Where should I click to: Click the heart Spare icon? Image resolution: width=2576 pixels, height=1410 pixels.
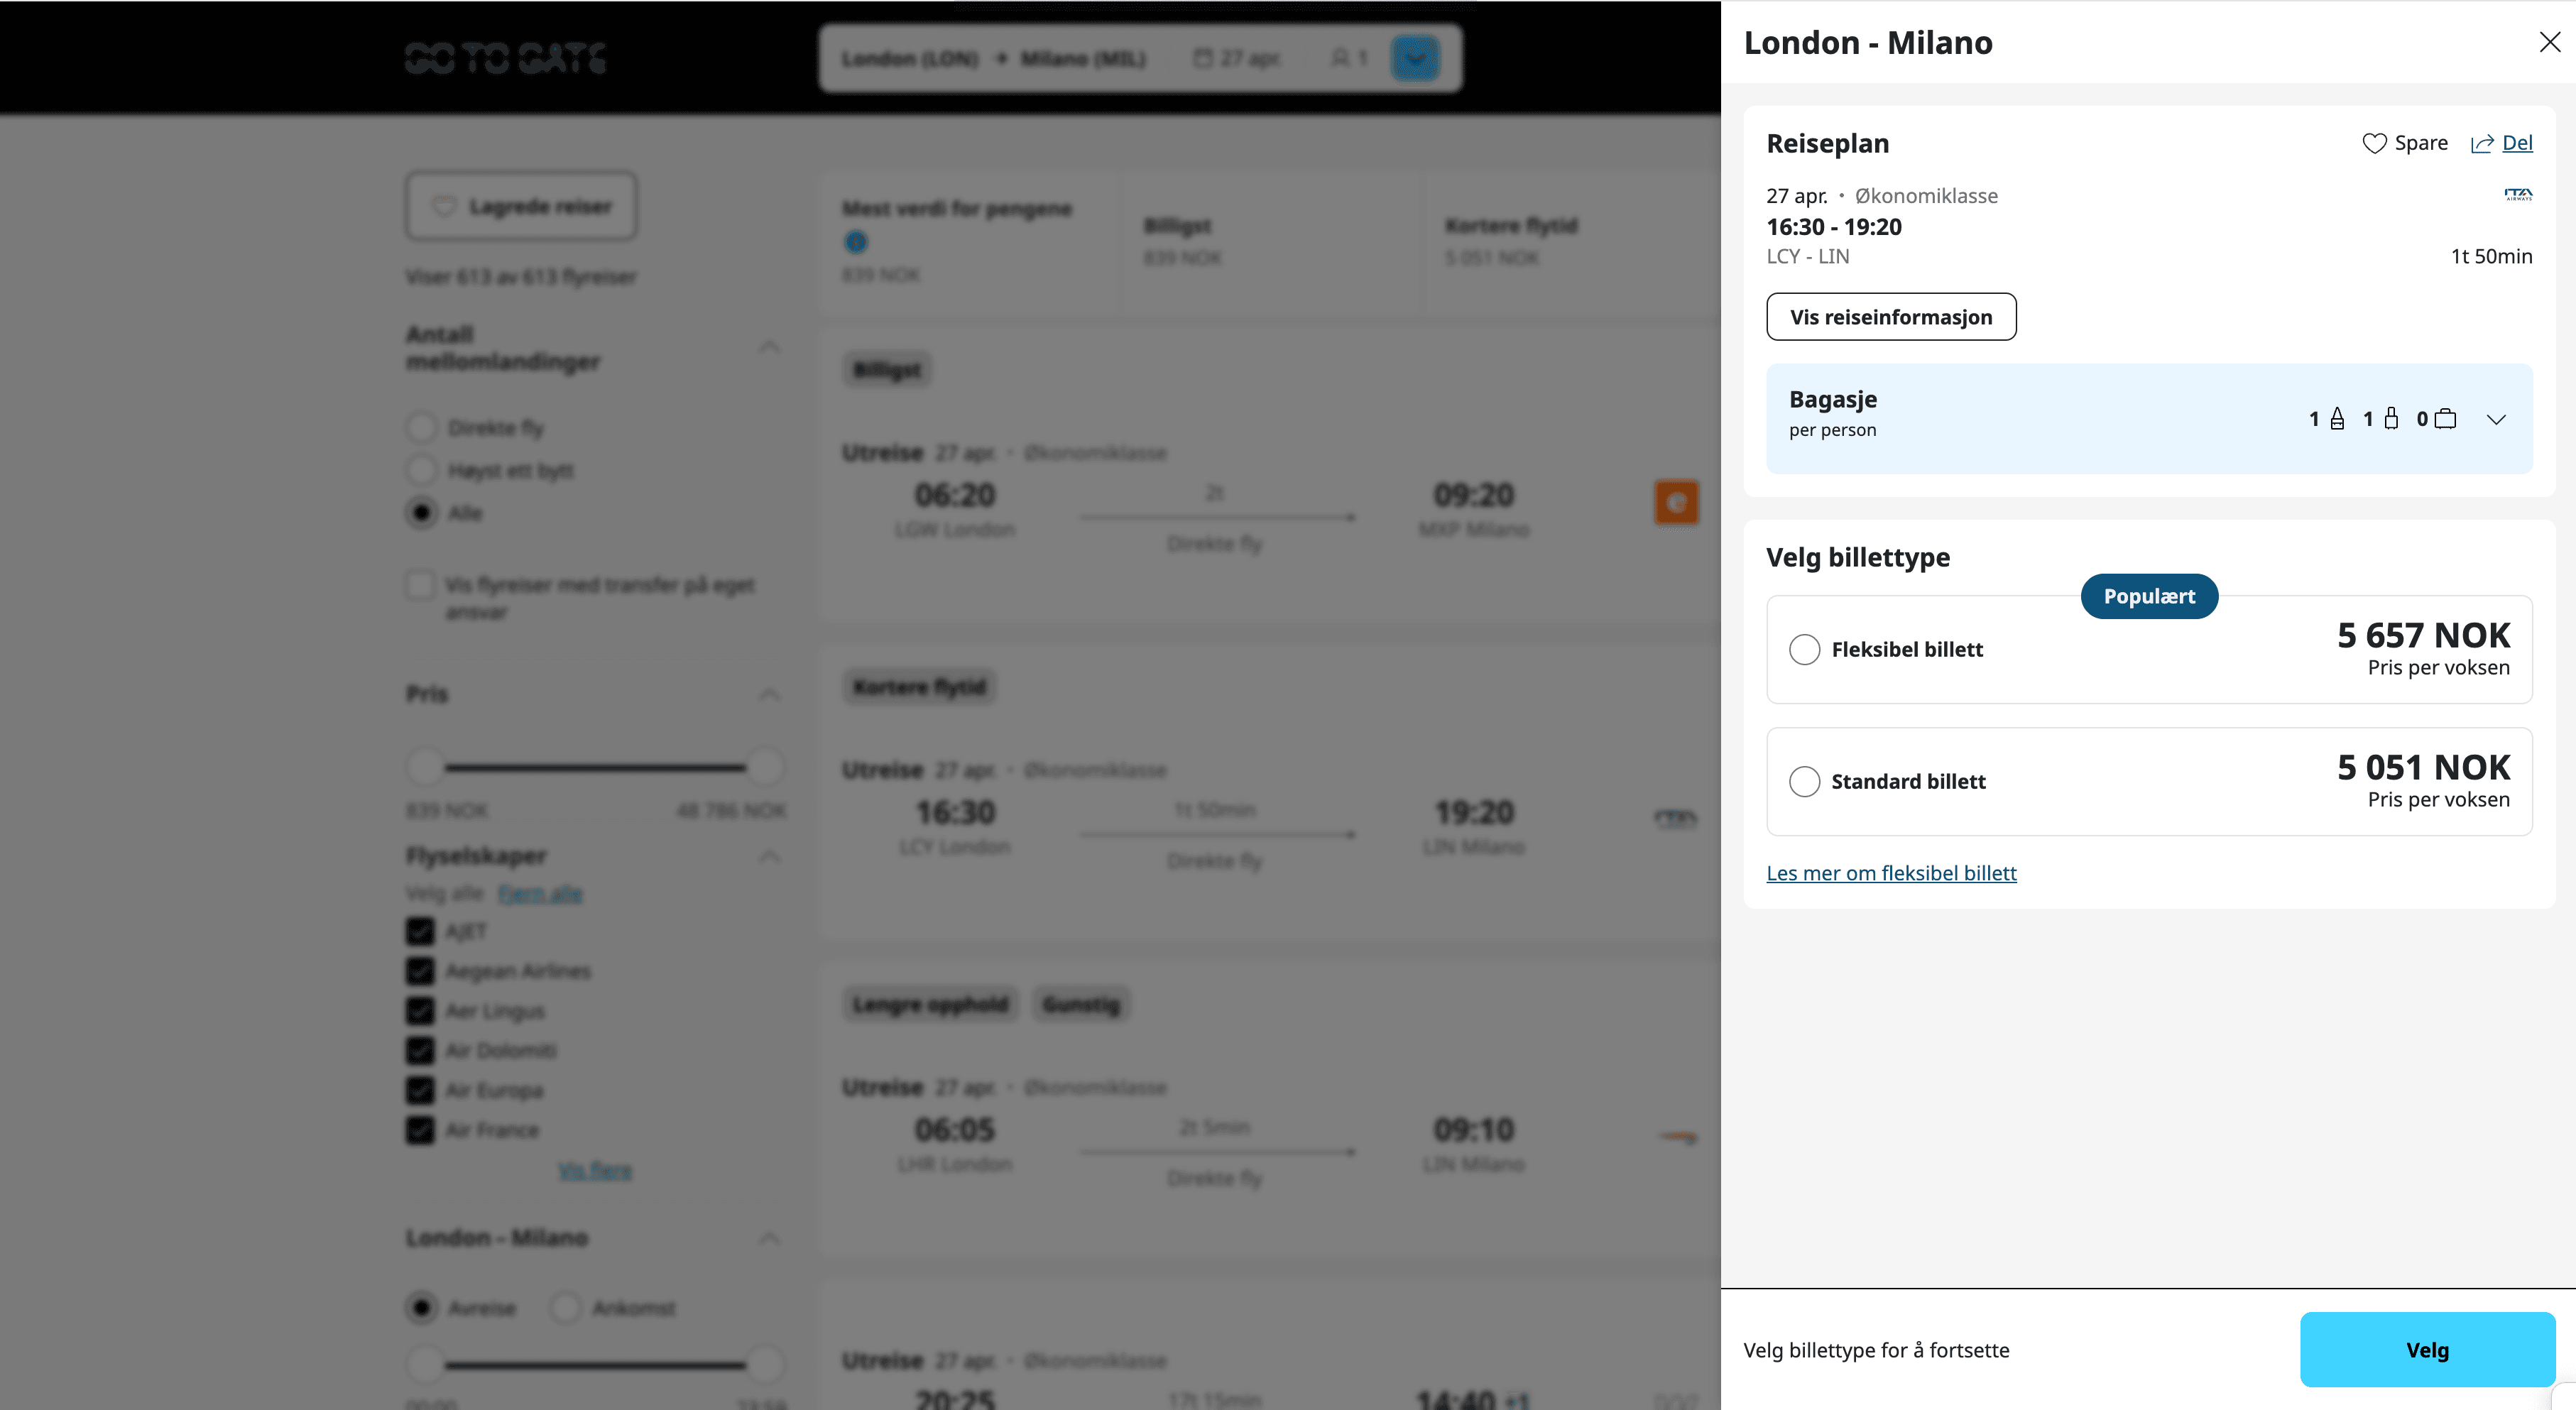pyautogui.click(x=2374, y=143)
